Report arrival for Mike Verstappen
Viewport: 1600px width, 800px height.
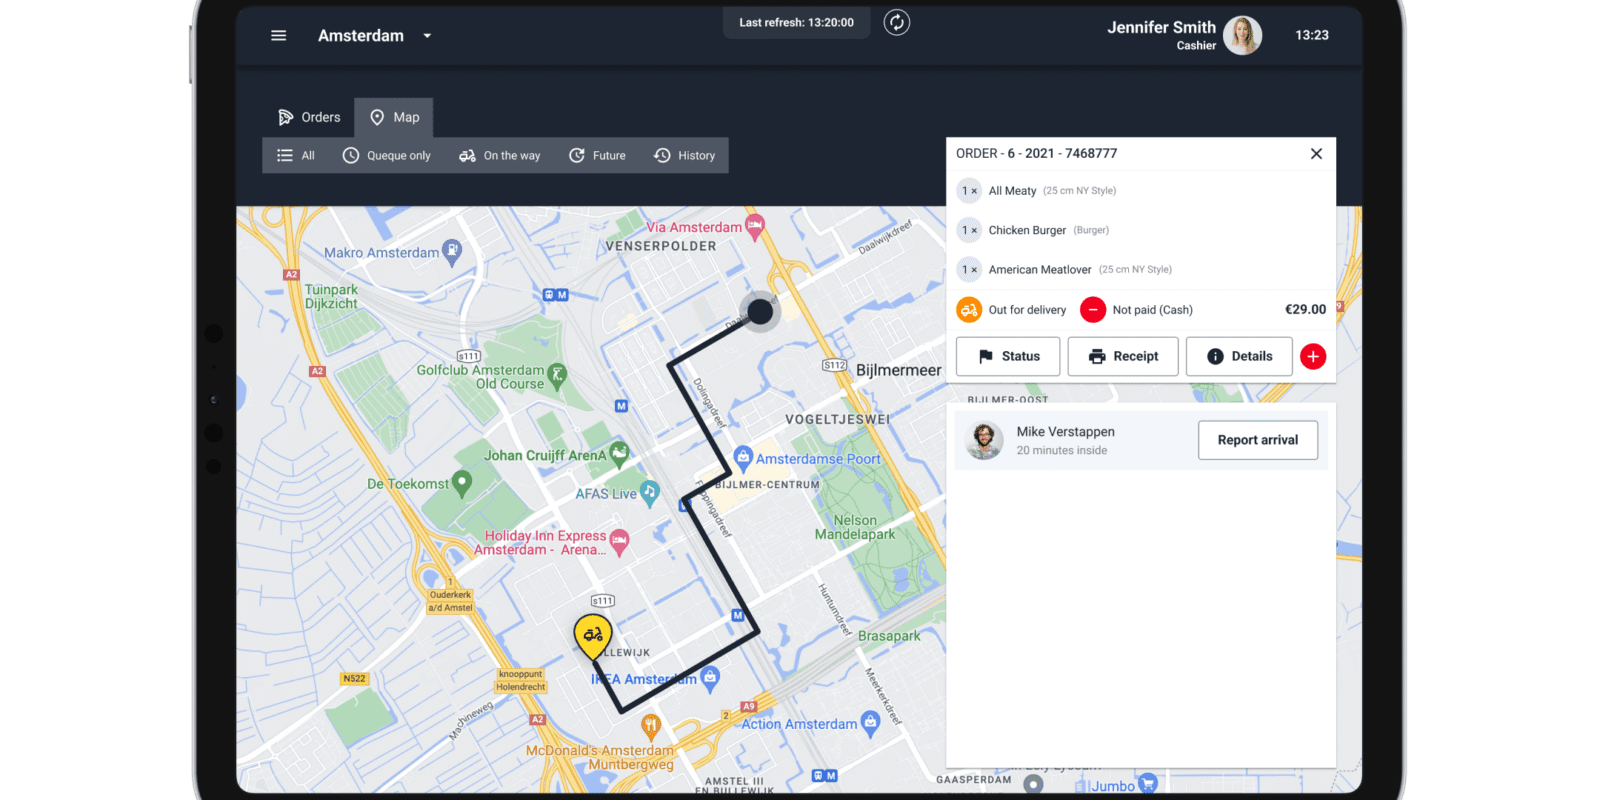(x=1257, y=440)
